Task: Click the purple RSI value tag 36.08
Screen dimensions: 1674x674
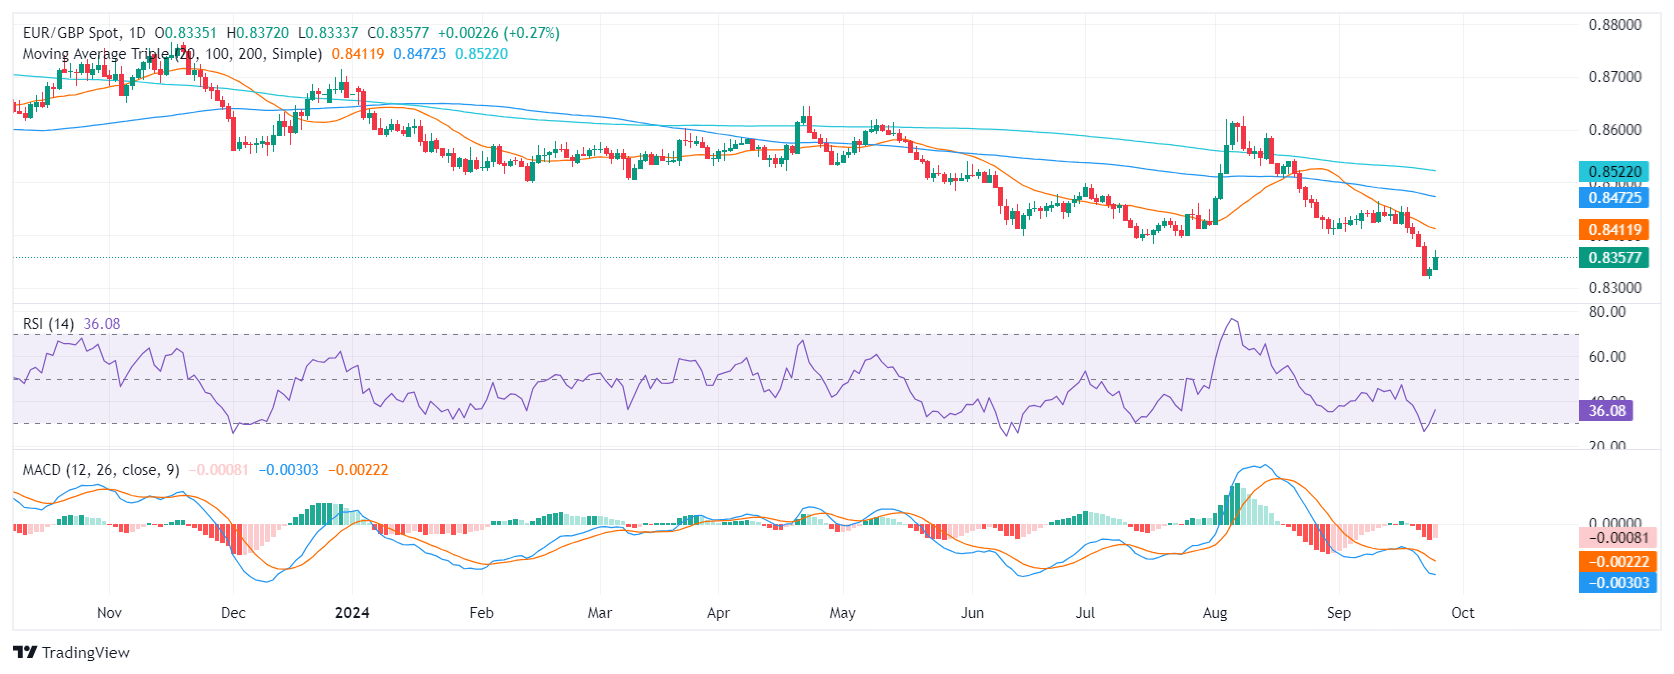Action: pyautogui.click(x=1607, y=411)
